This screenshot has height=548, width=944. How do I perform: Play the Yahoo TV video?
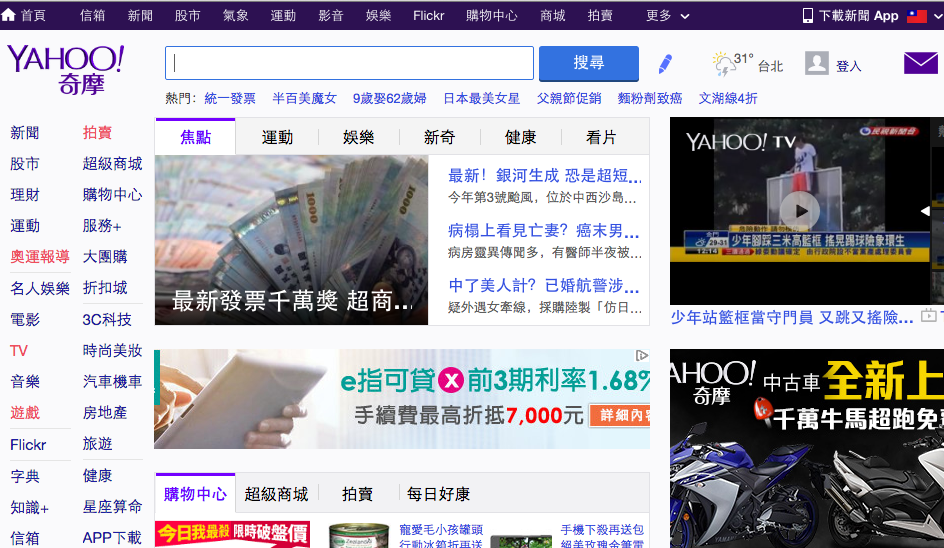coord(800,211)
